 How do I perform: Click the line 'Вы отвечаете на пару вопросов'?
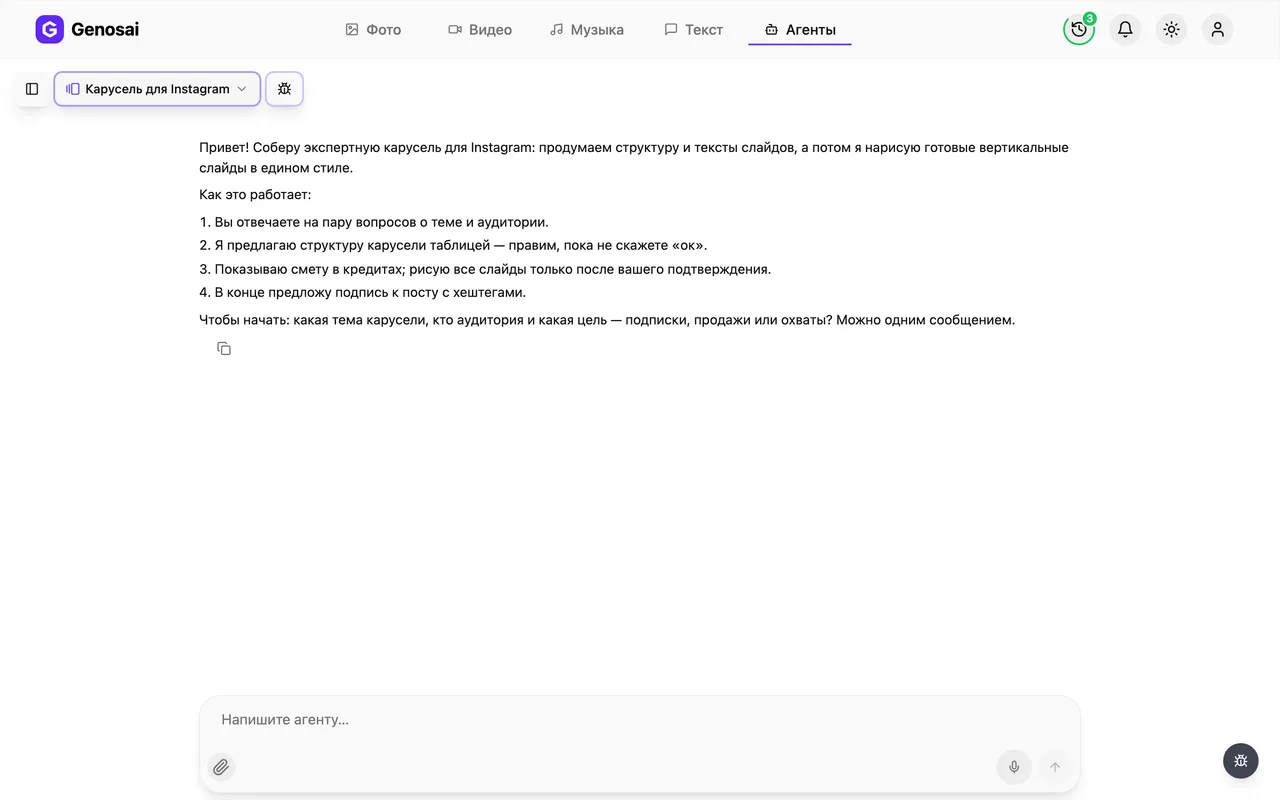(374, 222)
